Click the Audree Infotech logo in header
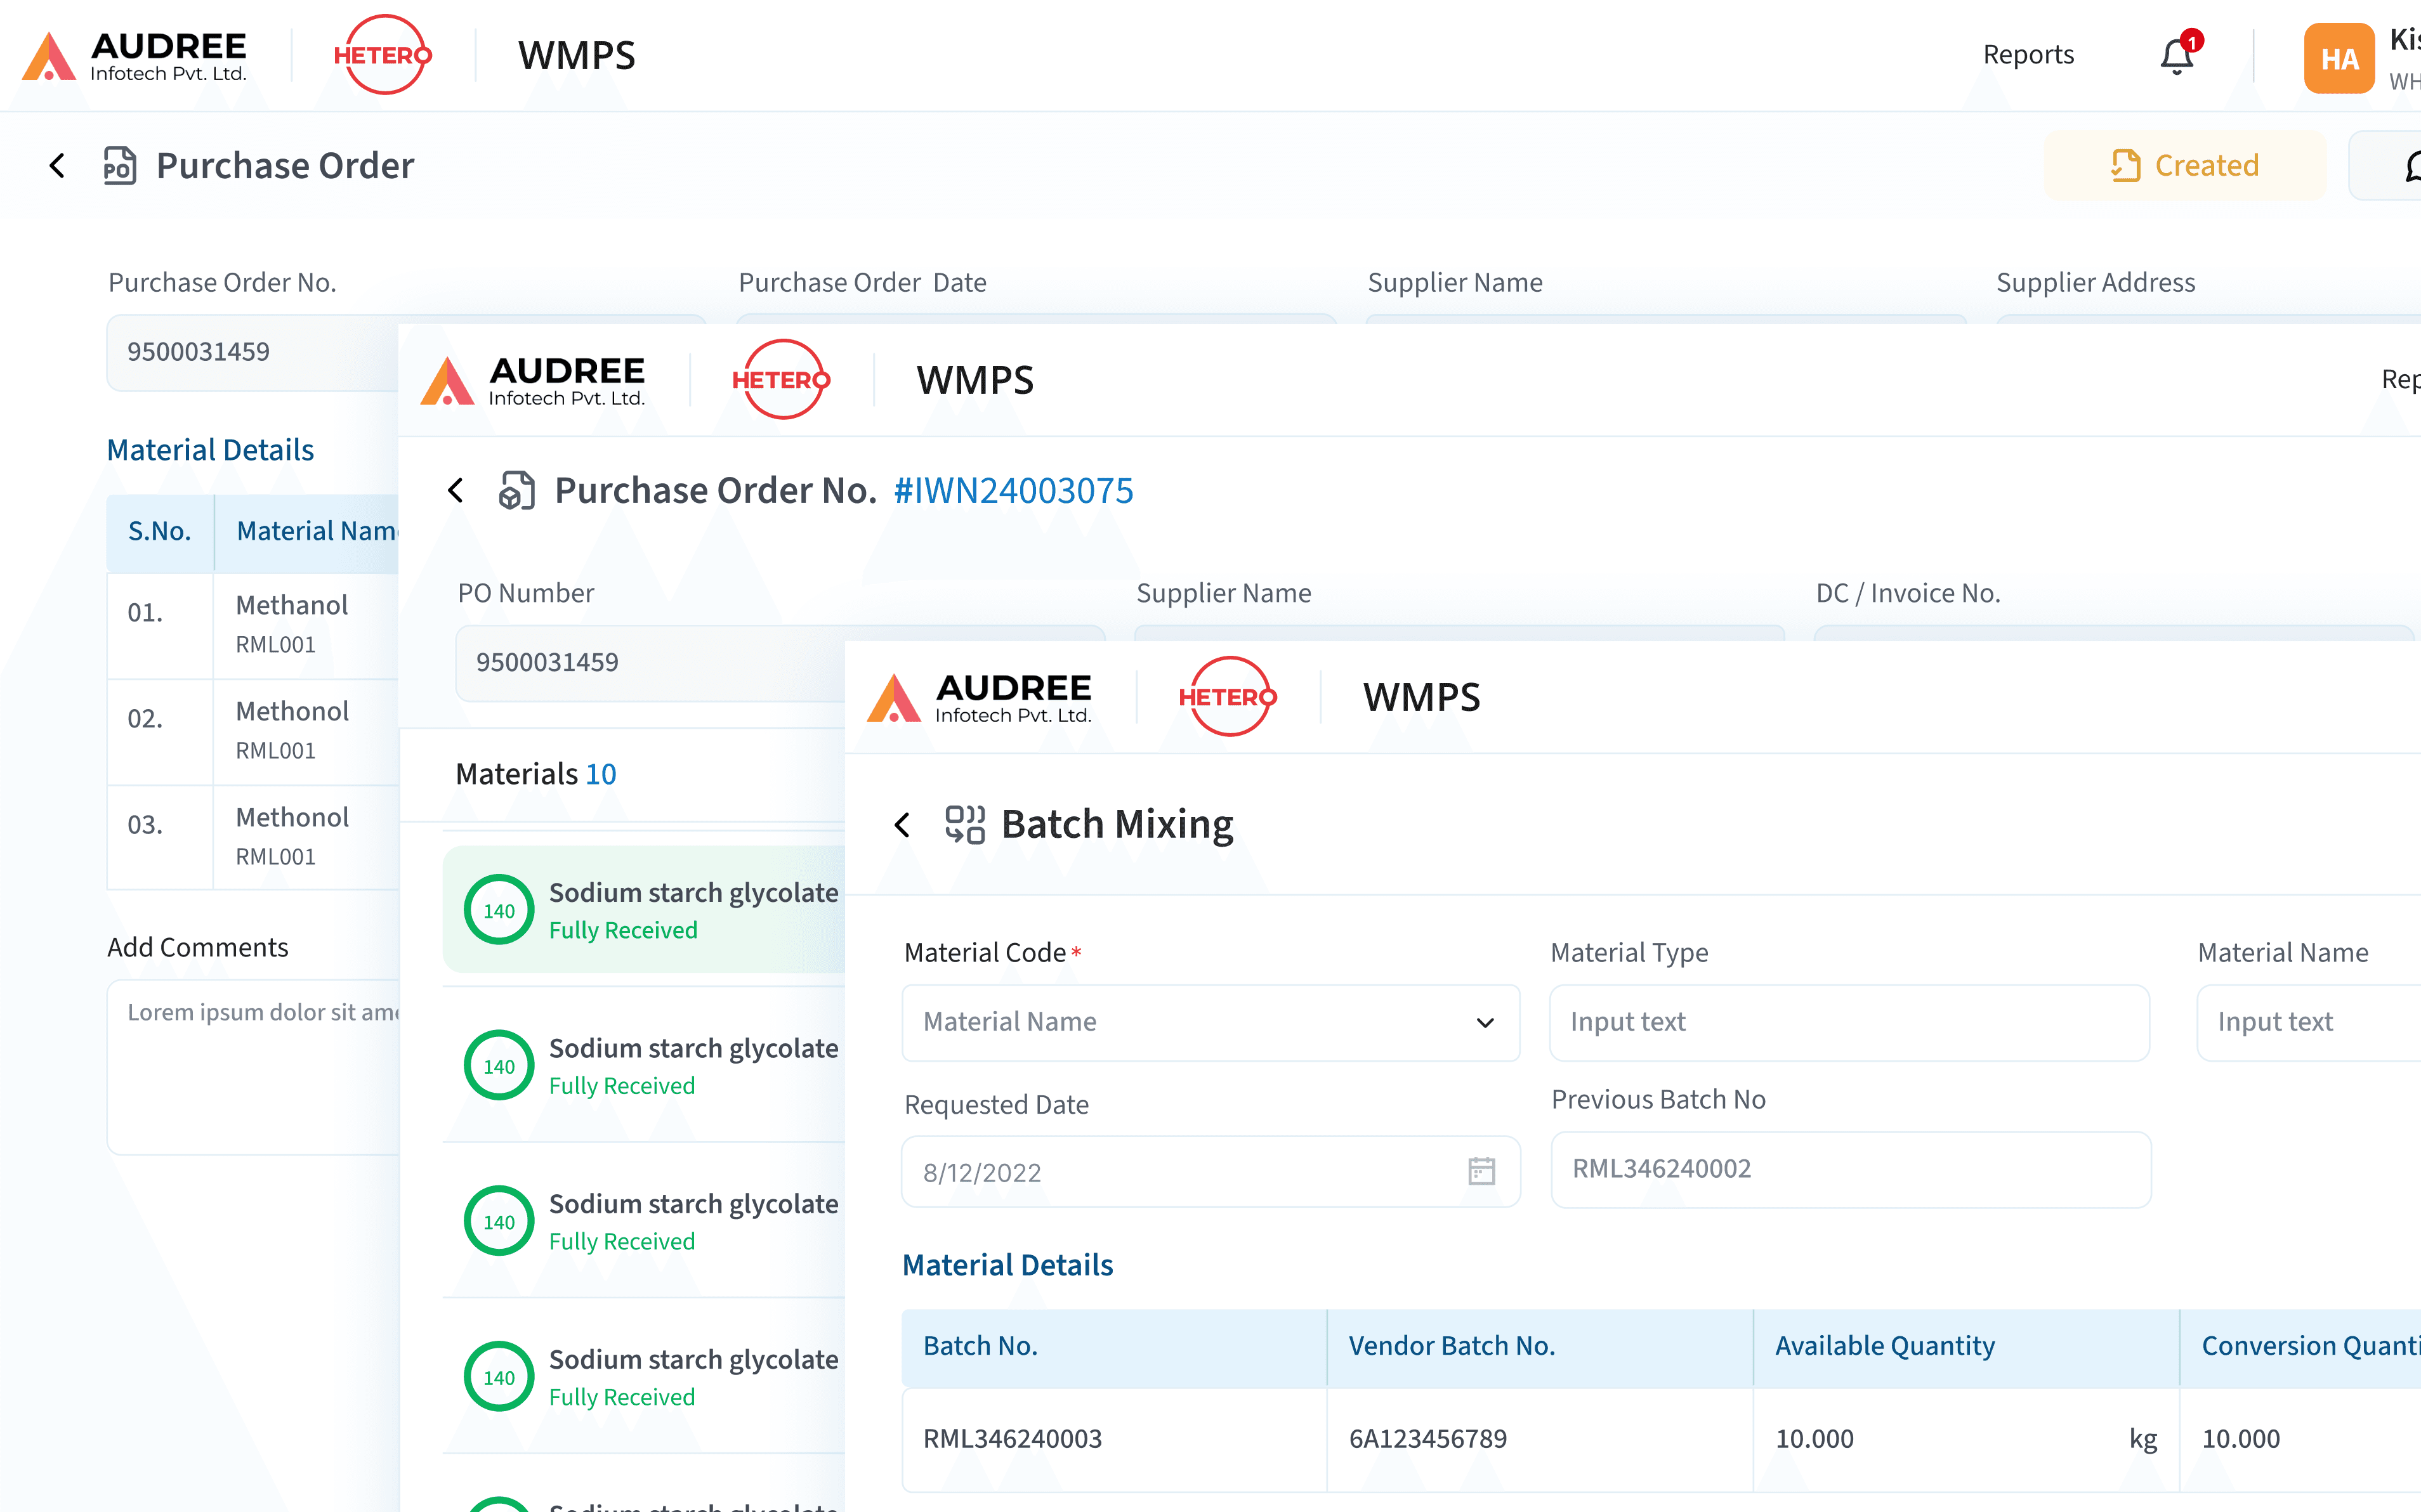The image size is (2421, 1512). click(135, 56)
